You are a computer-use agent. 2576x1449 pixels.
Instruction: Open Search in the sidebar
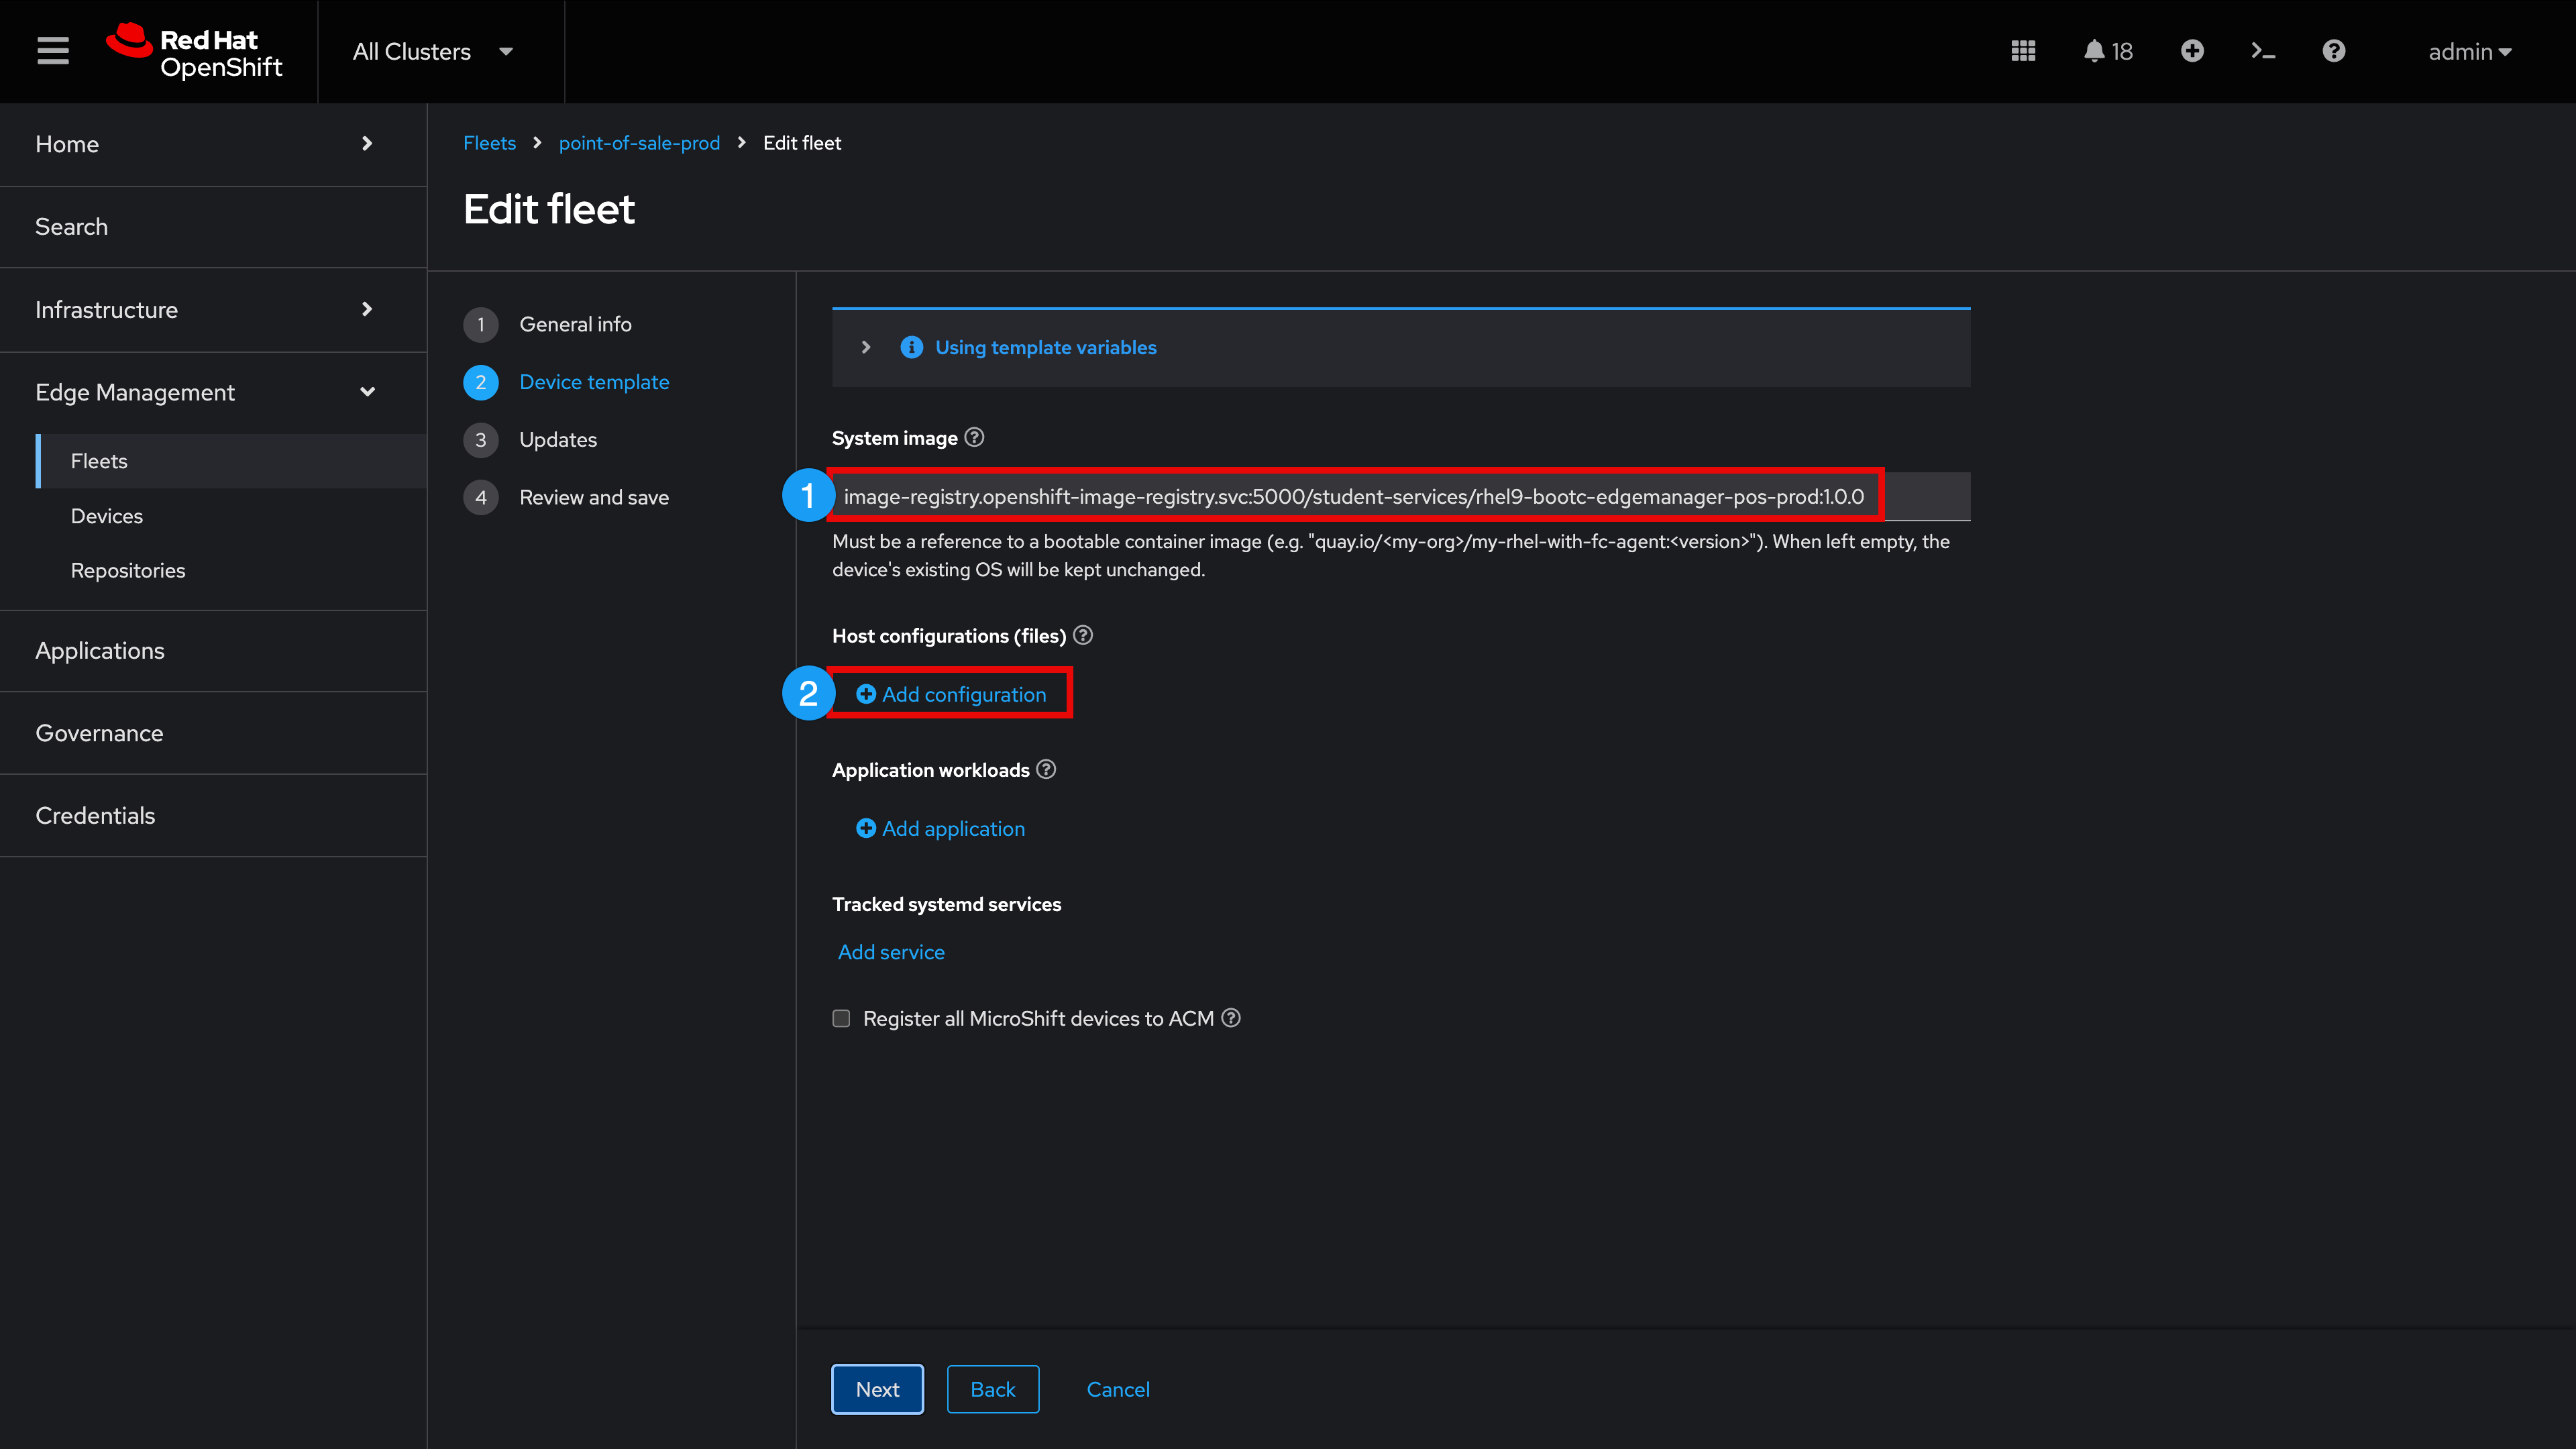coord(213,227)
